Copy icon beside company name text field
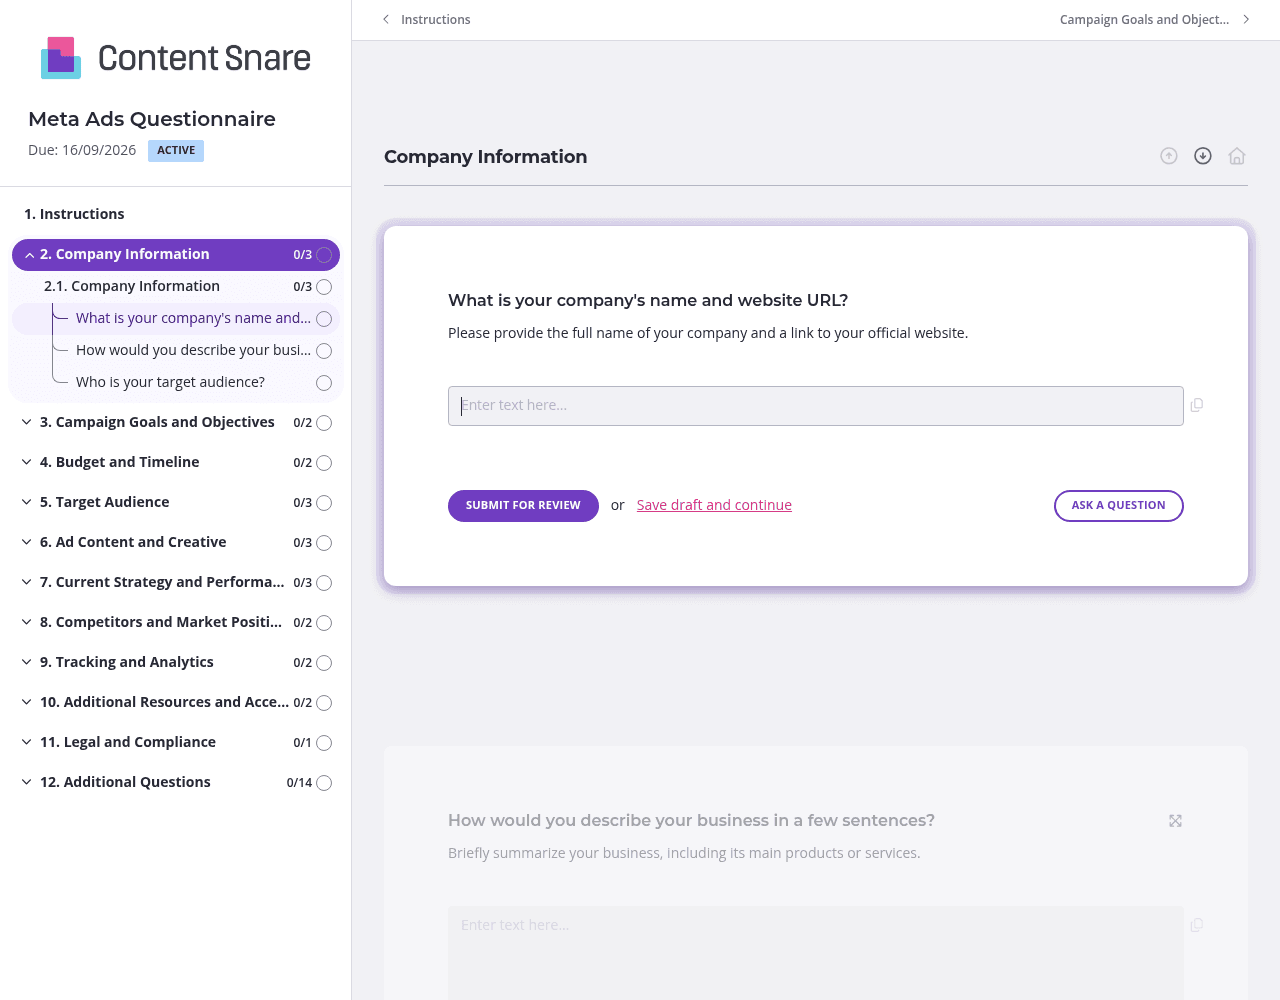 coord(1197,405)
